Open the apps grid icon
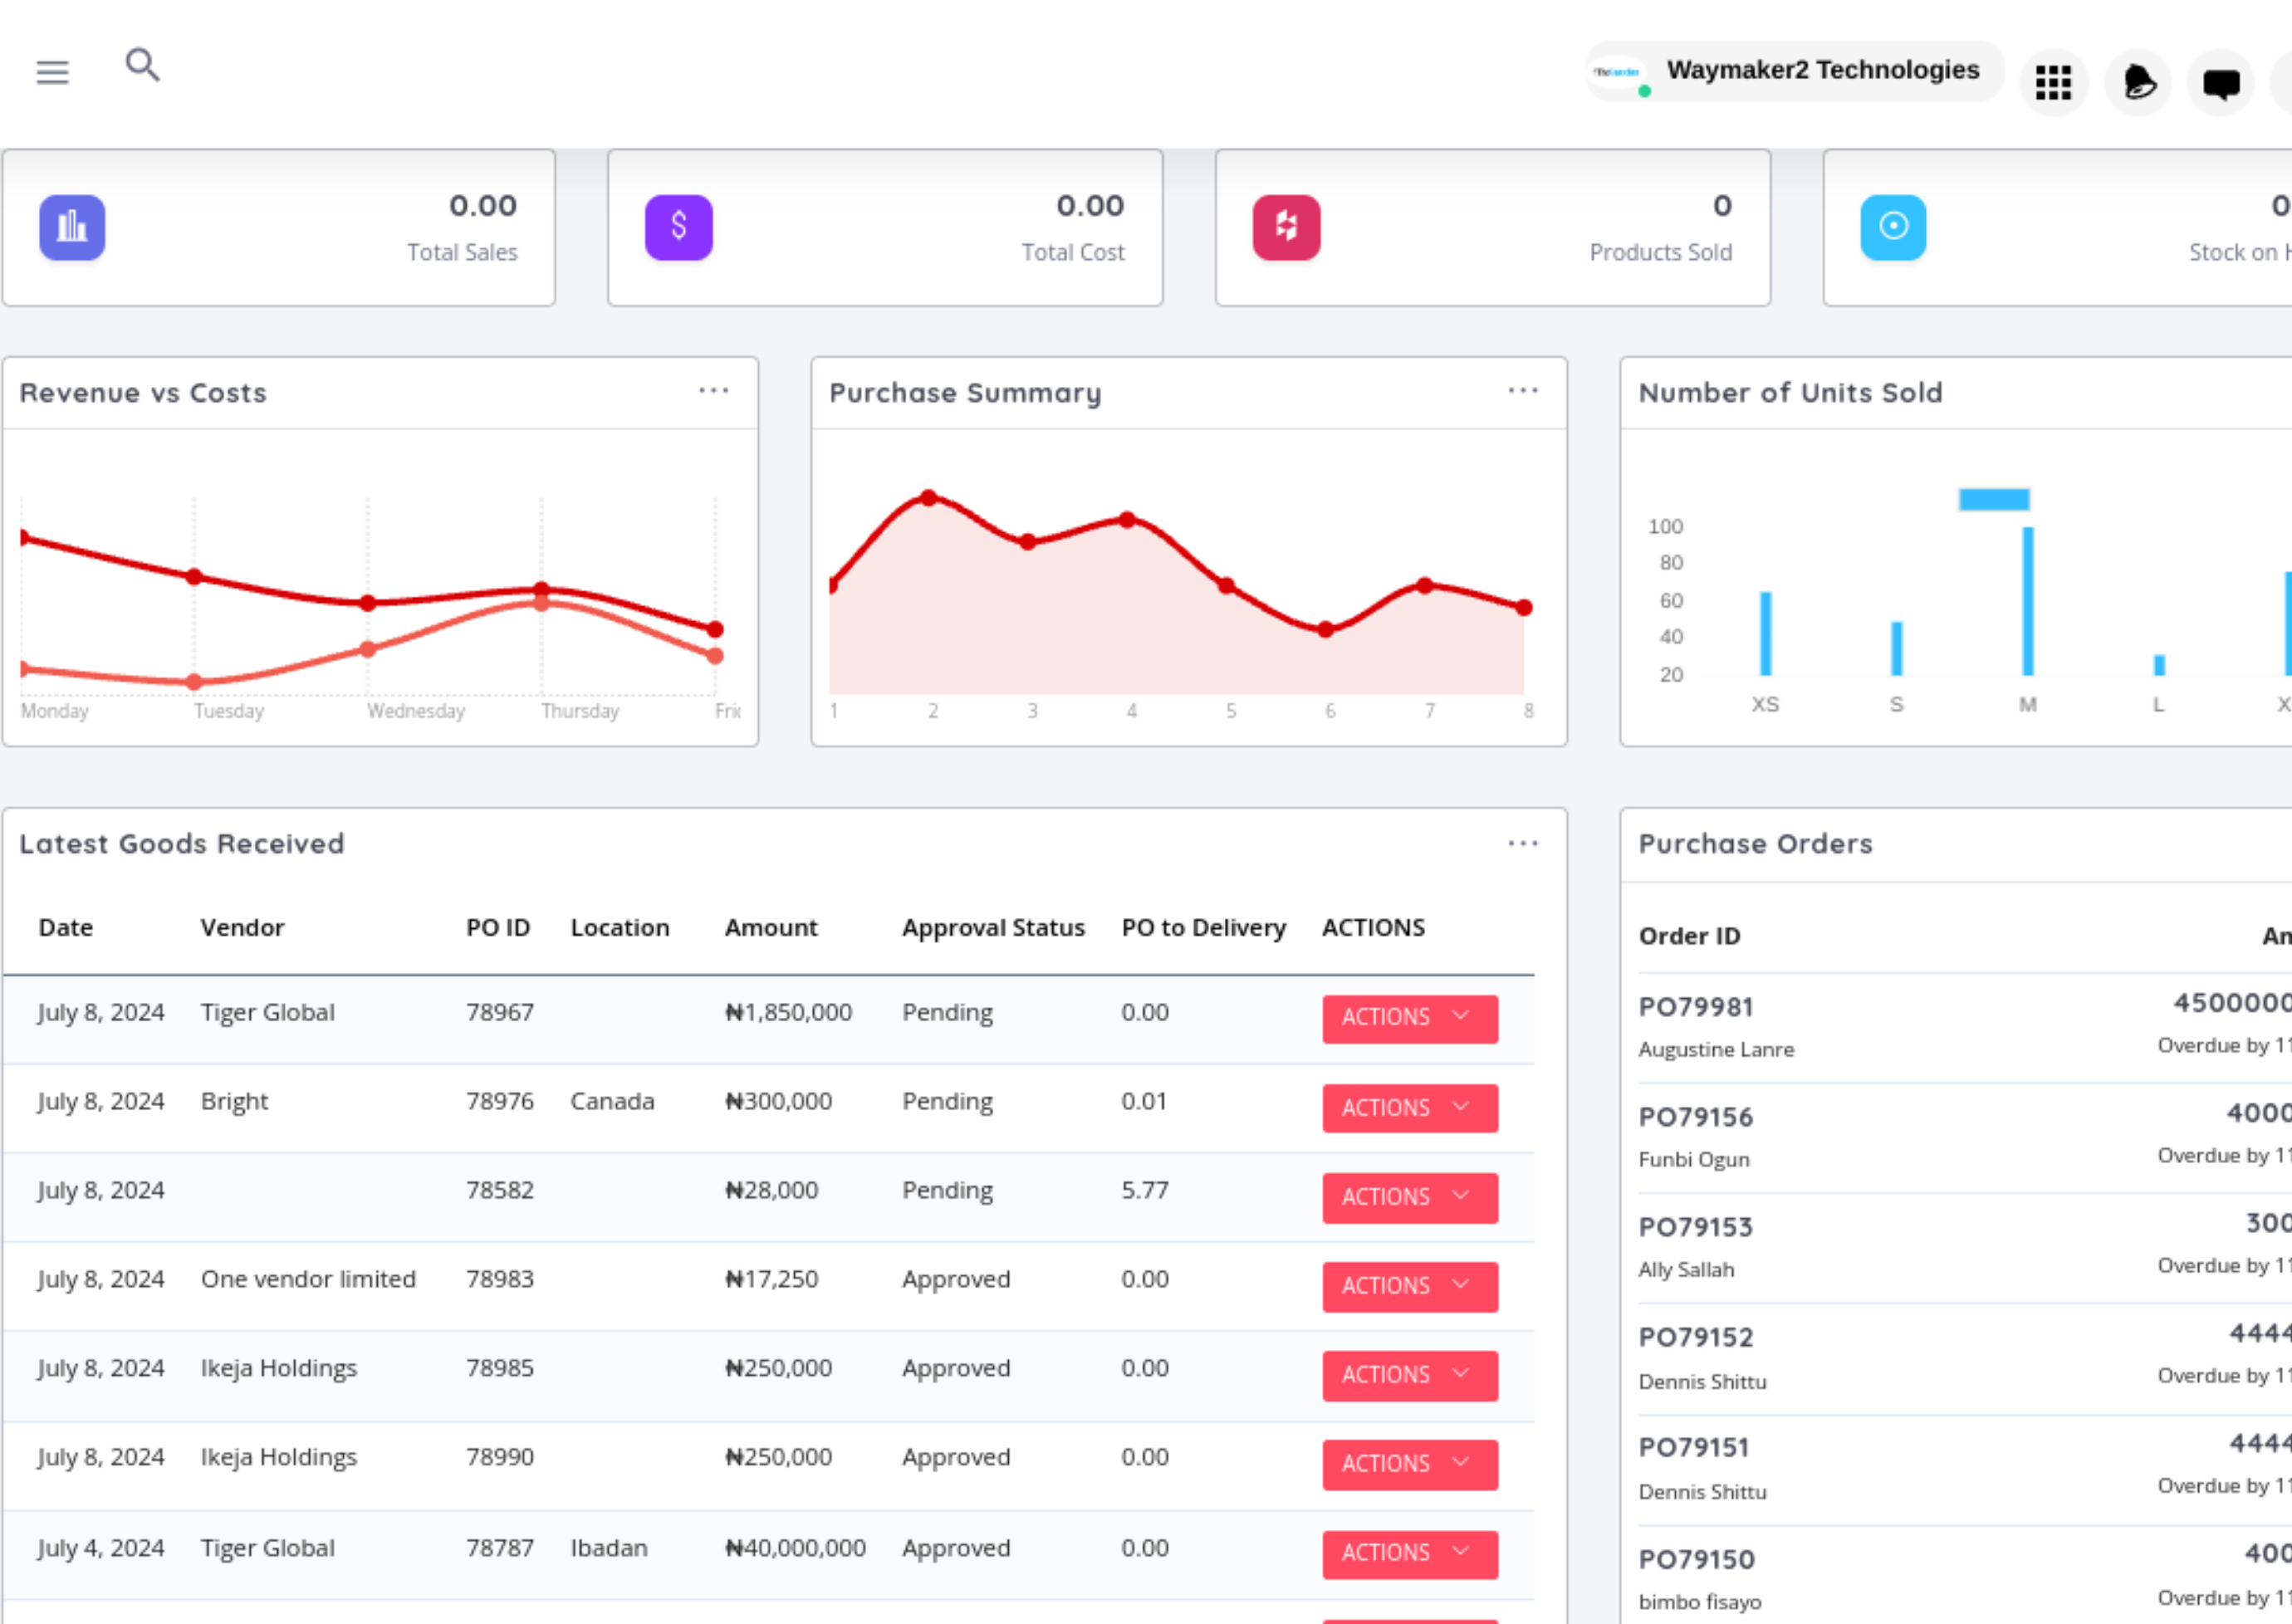Viewport: 2292px width, 1624px height. pyautogui.click(x=2053, y=83)
